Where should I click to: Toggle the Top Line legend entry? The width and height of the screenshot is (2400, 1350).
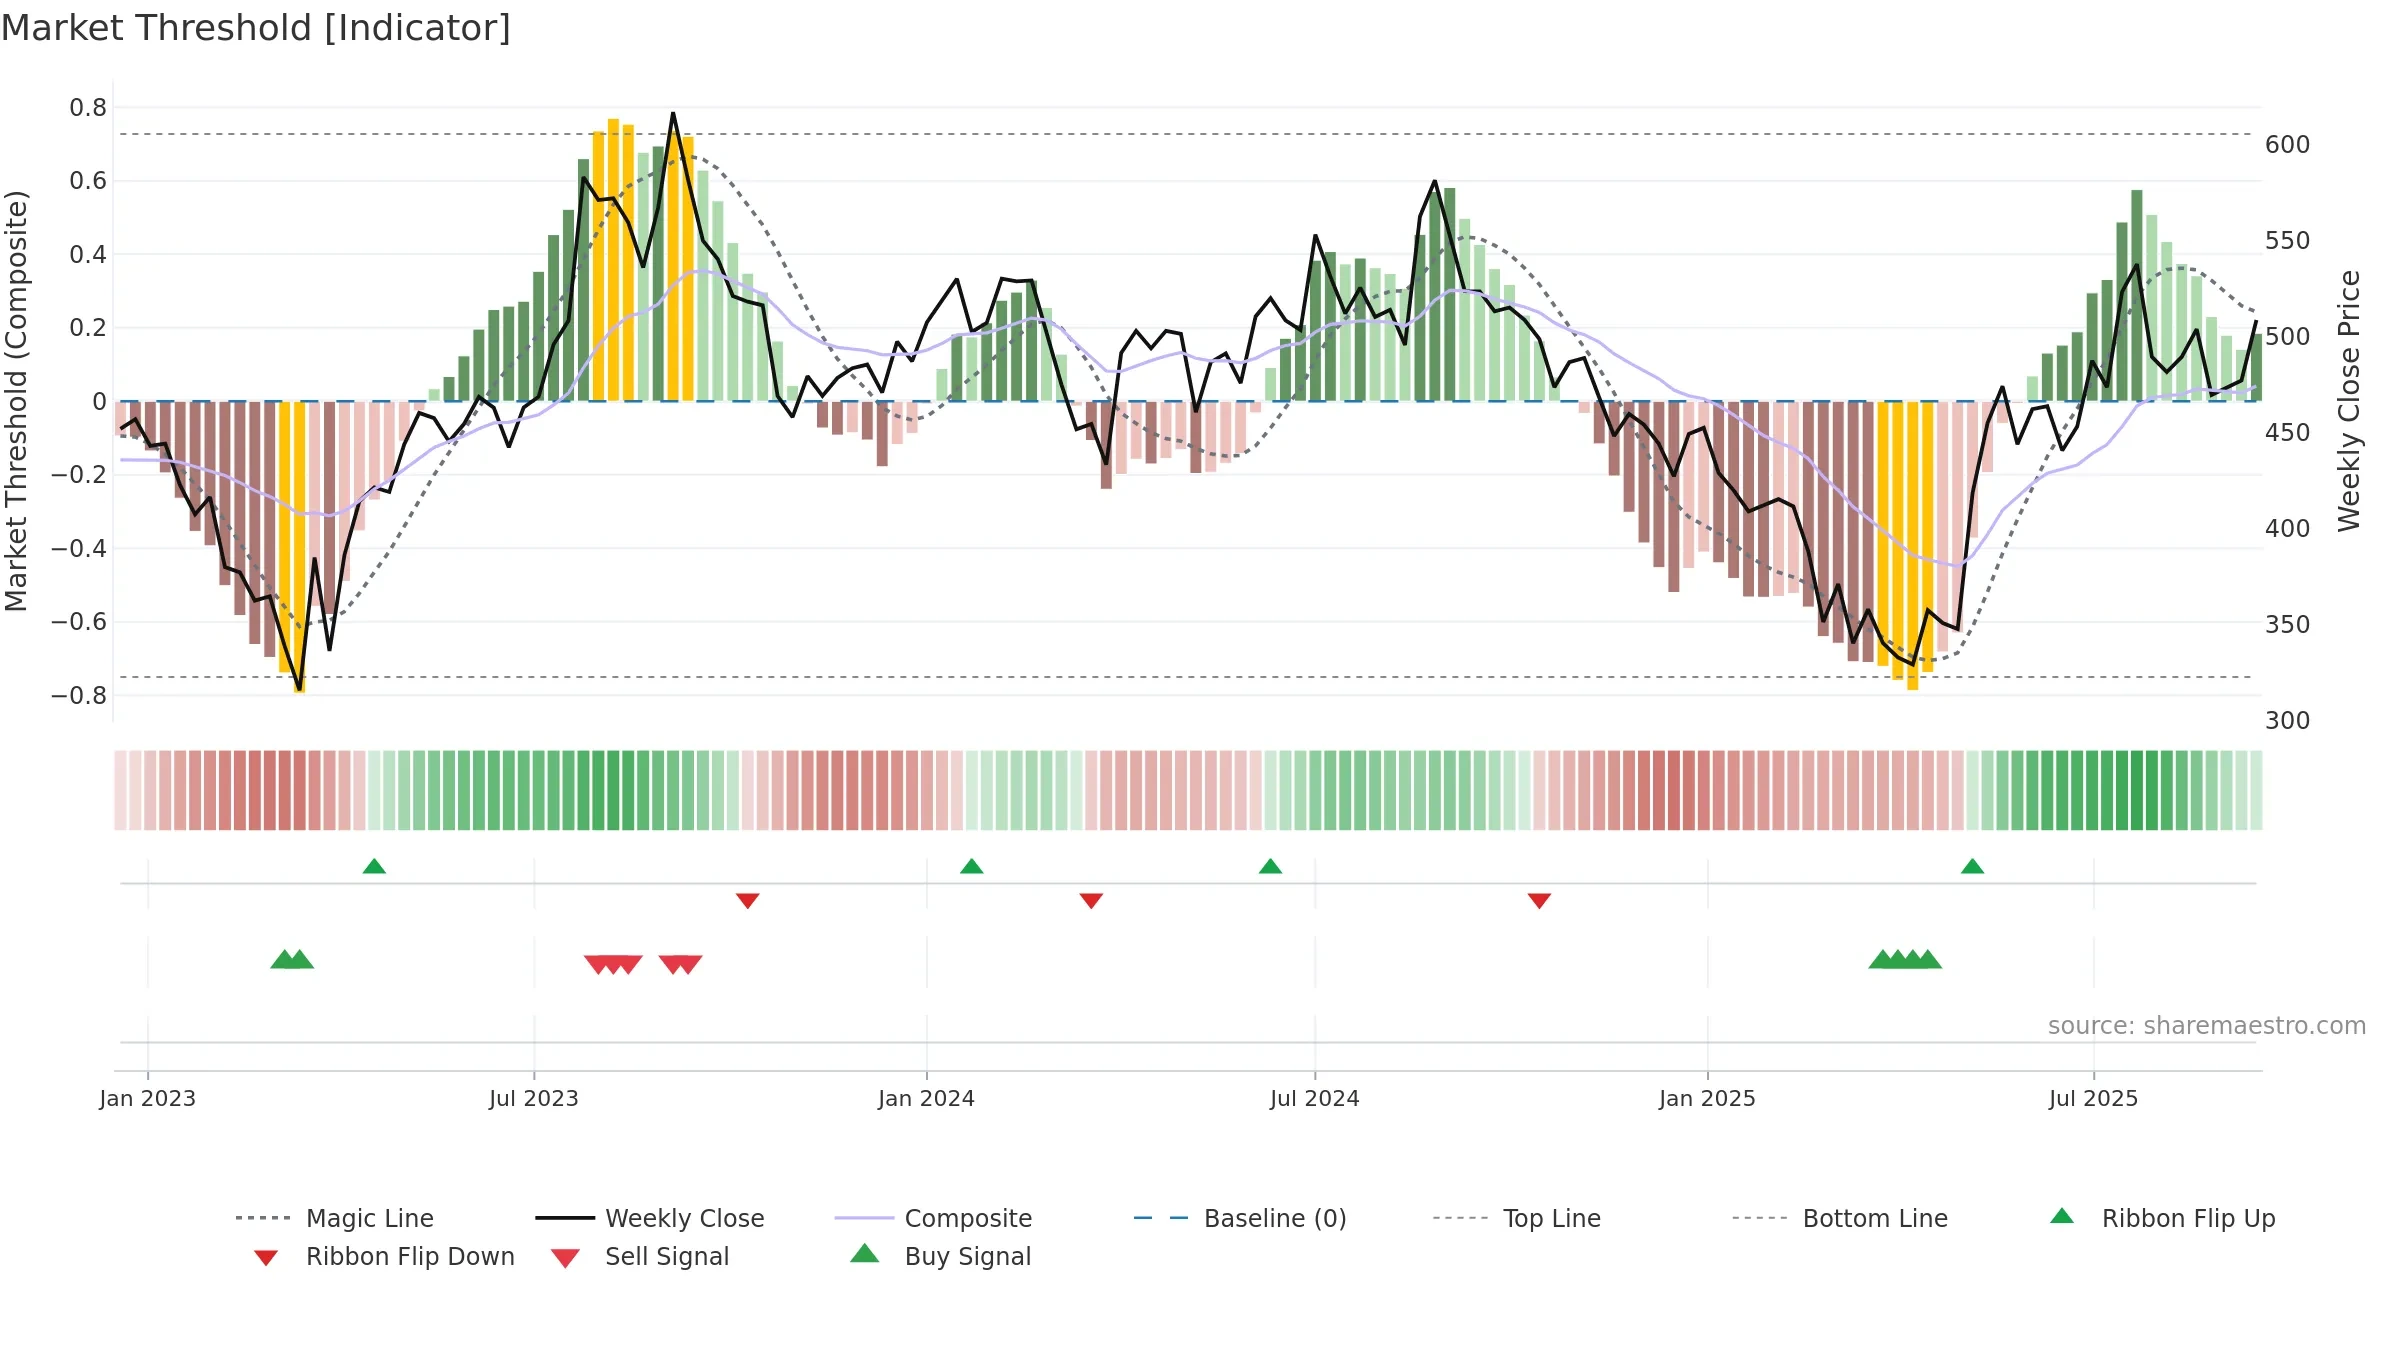pyautogui.click(x=1516, y=1218)
